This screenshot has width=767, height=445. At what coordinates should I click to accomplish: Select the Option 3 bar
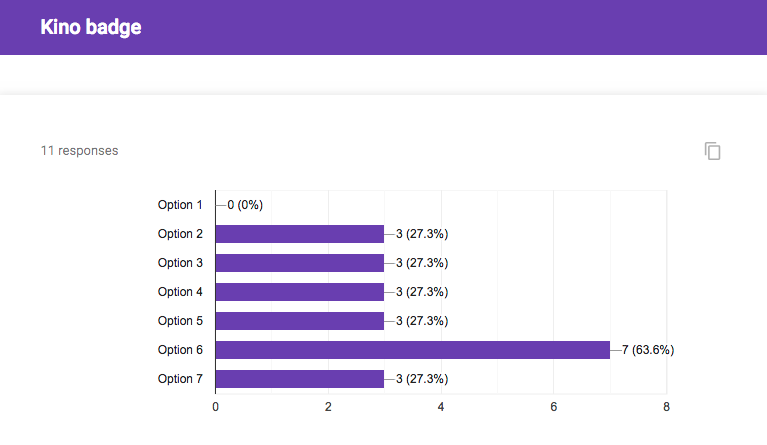tap(300, 263)
